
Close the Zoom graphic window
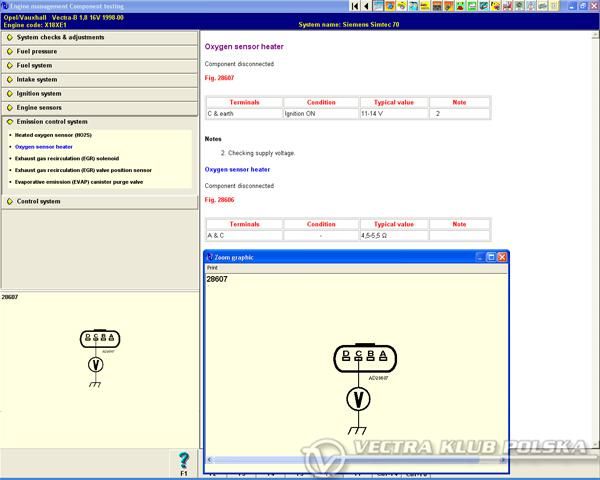point(502,257)
